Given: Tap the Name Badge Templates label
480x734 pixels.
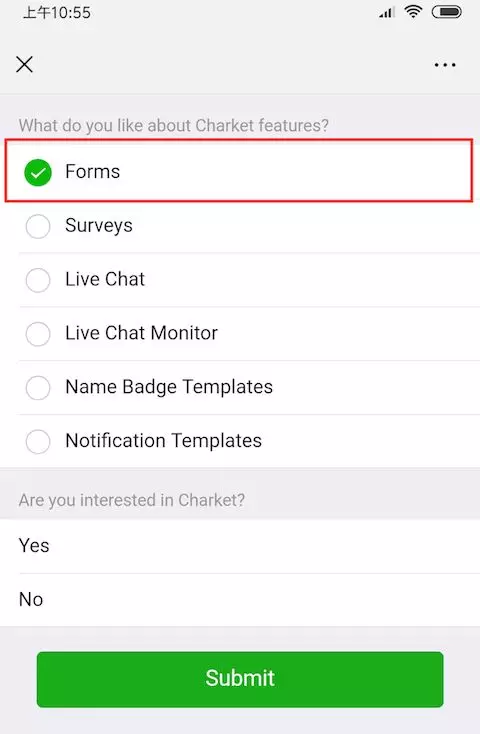Looking at the screenshot, I should click(x=169, y=388).
